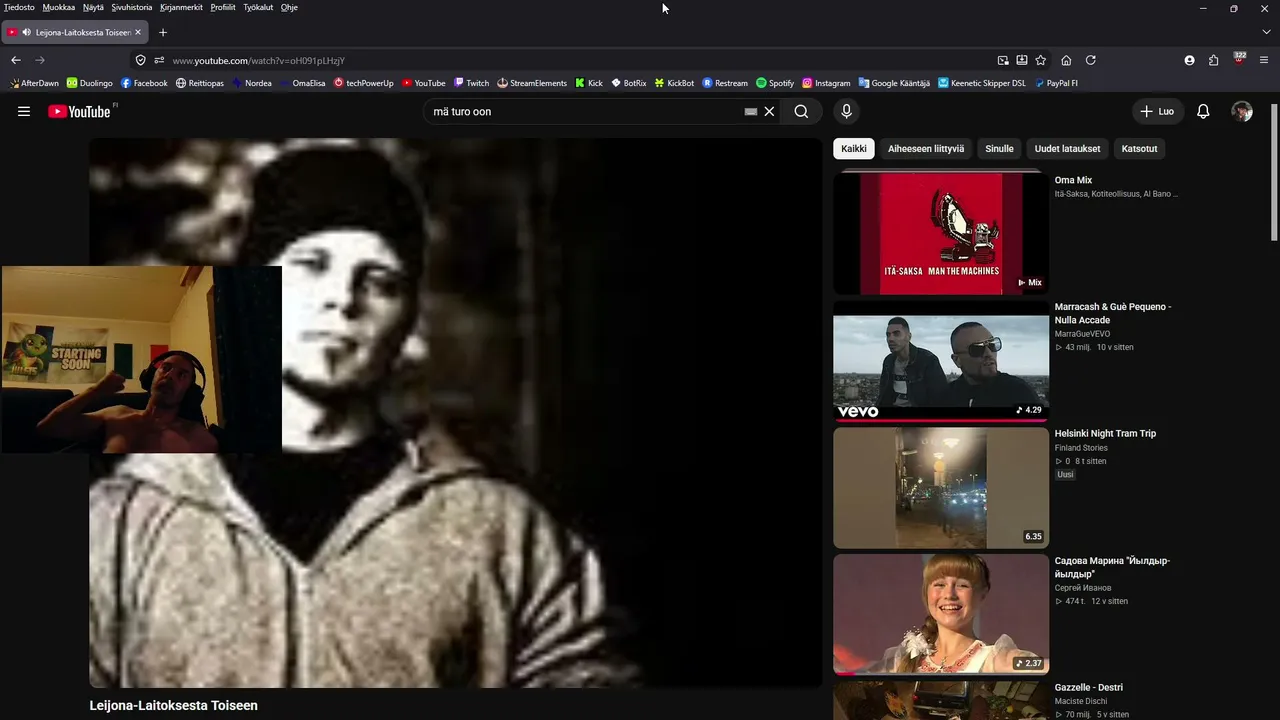
Task: Open the Profiilit menu
Action: coord(223,7)
